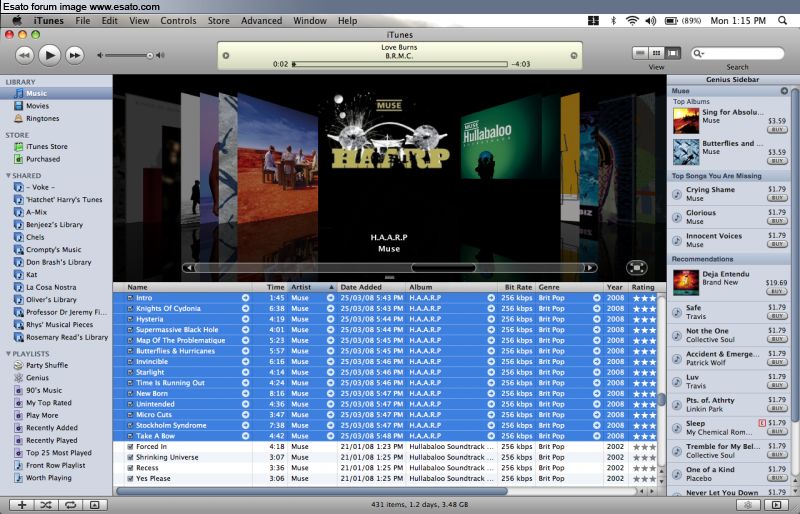Open Wi-Fi status menu
The width and height of the screenshot is (800, 514).
coord(632,20)
